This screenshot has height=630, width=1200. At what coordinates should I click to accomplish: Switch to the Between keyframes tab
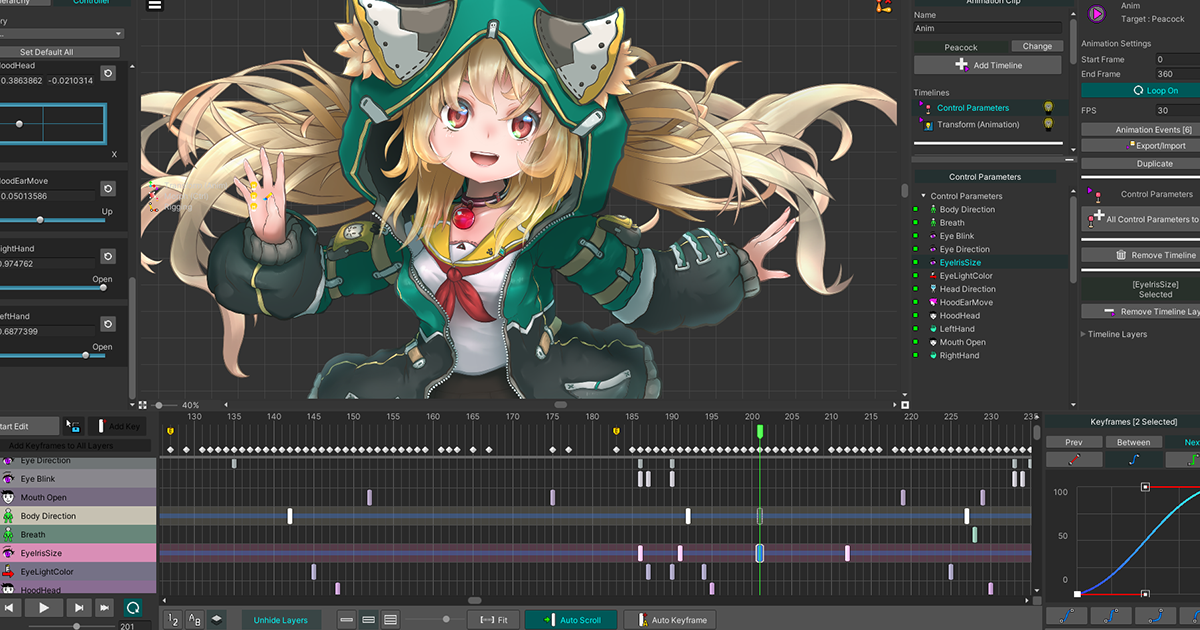click(x=1133, y=441)
